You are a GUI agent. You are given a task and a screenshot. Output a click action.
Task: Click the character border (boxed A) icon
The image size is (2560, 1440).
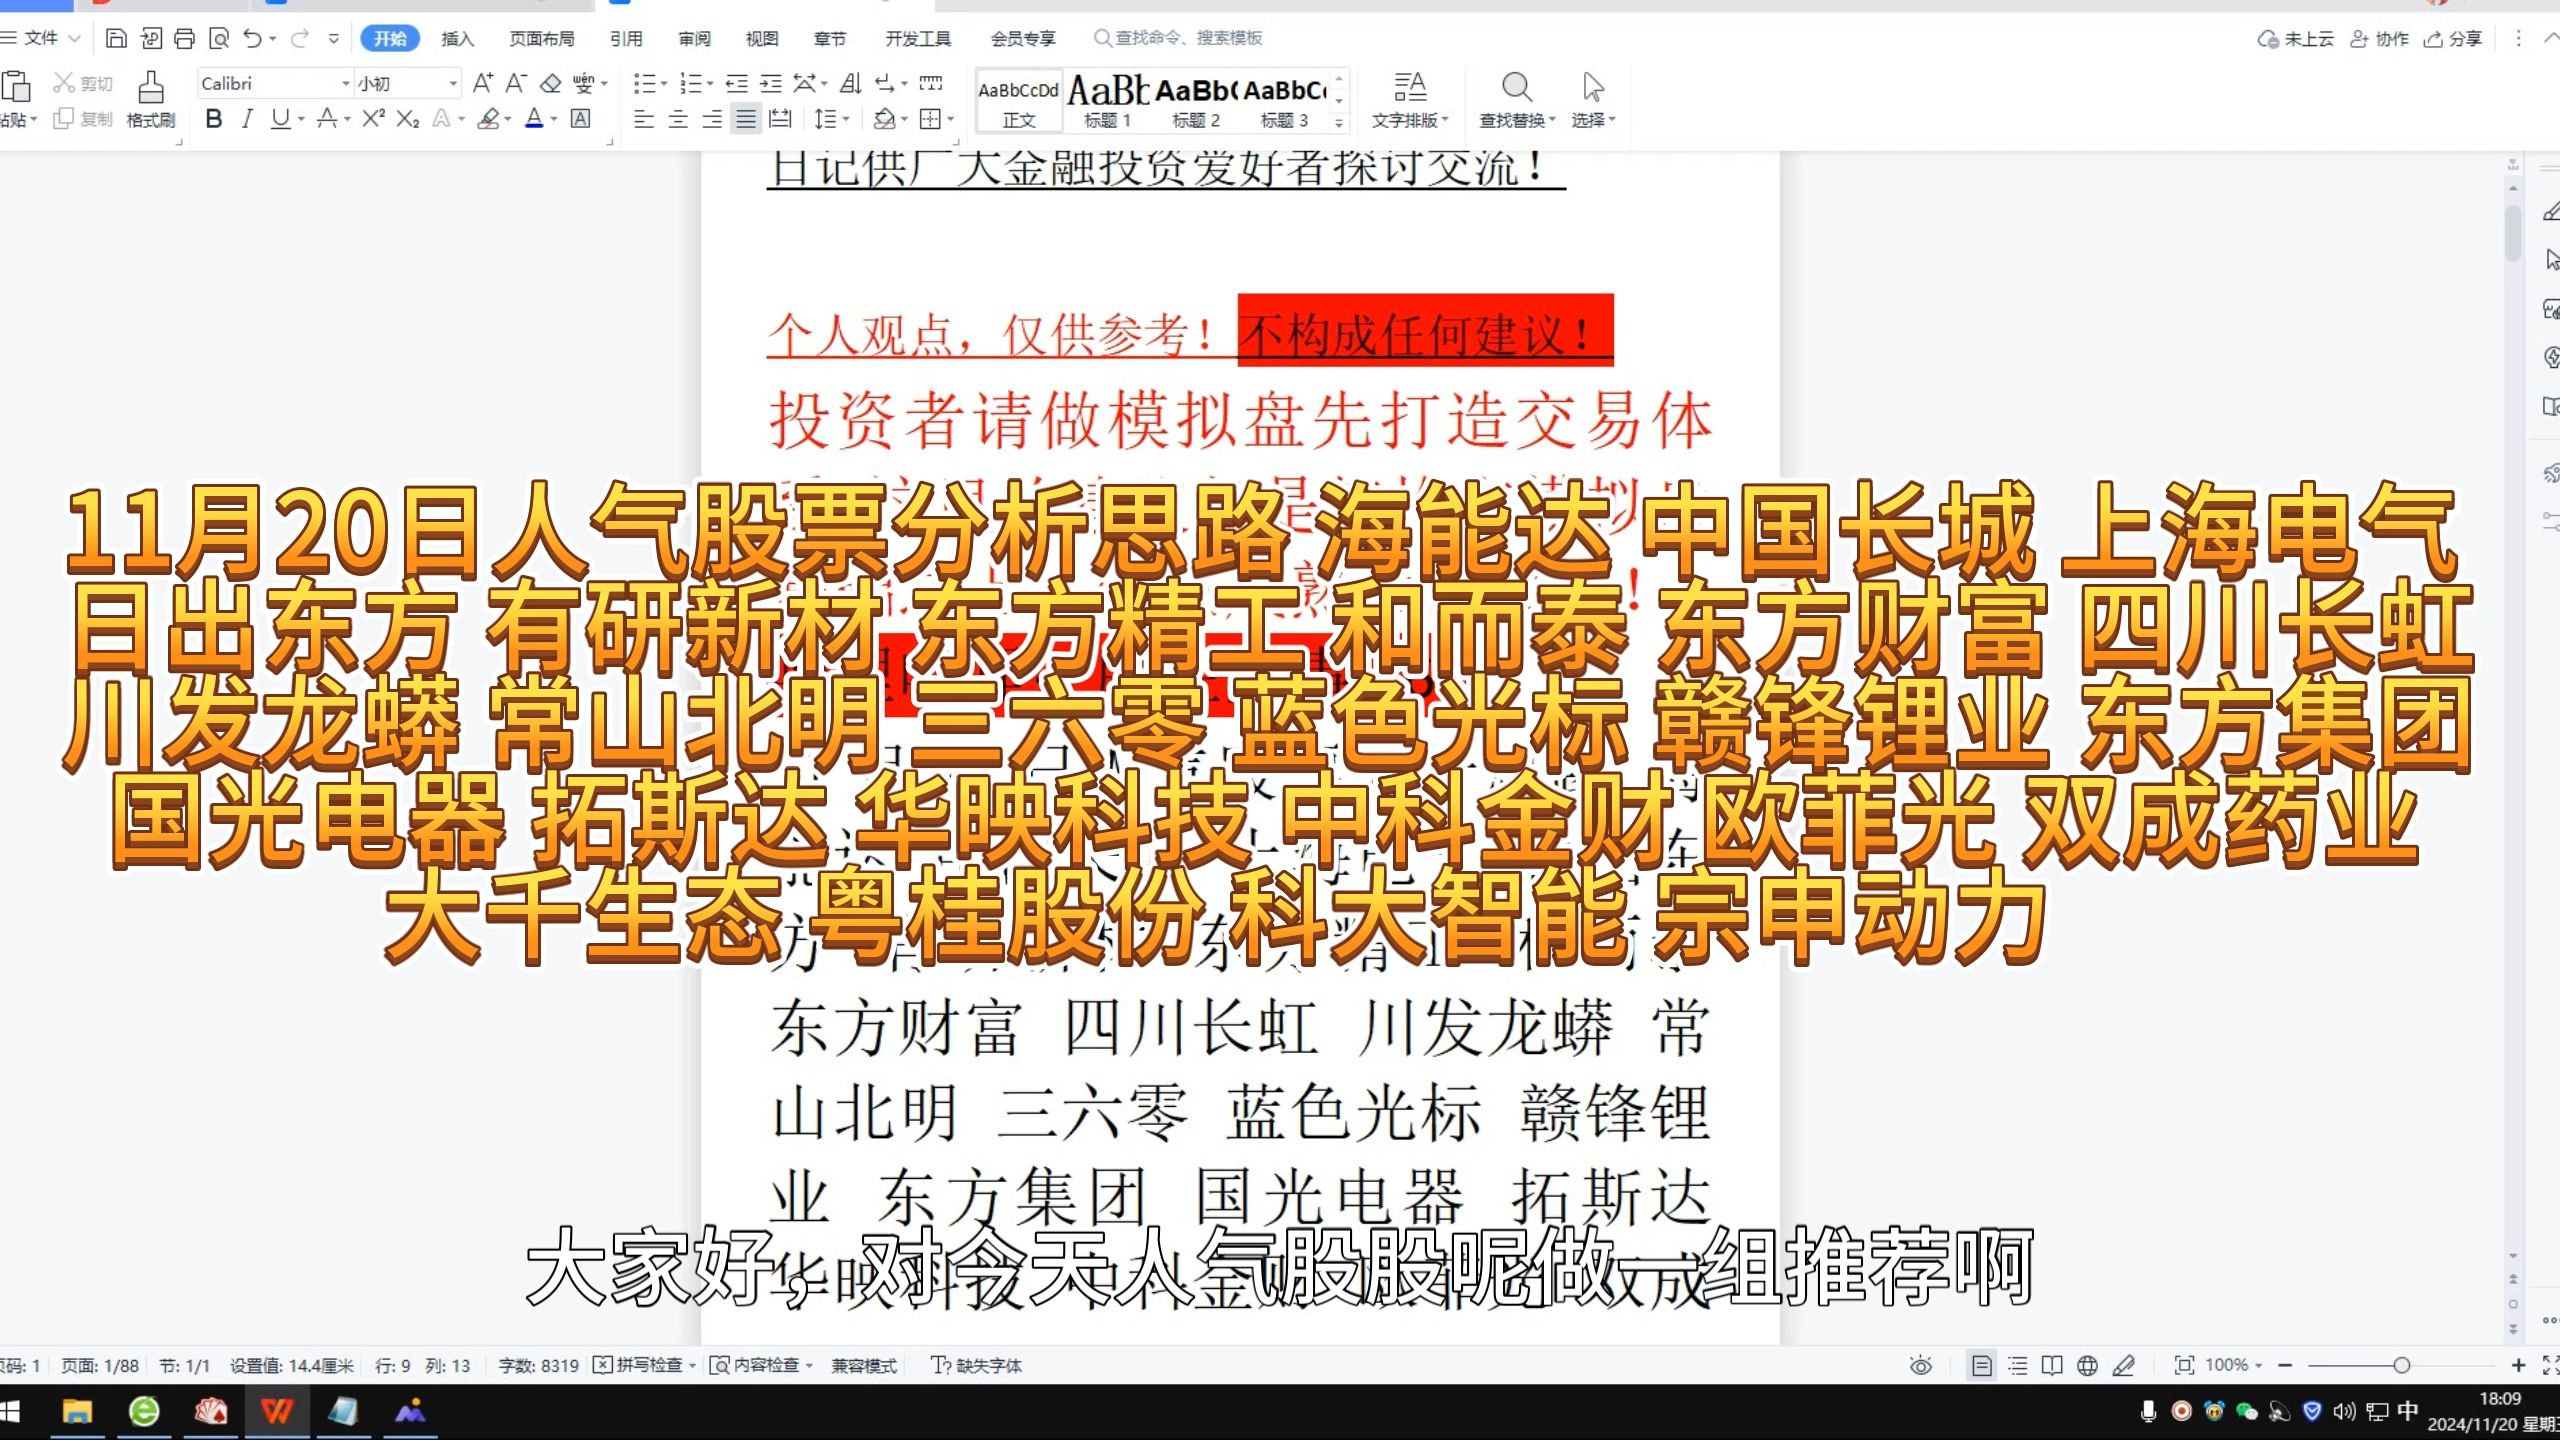click(580, 118)
